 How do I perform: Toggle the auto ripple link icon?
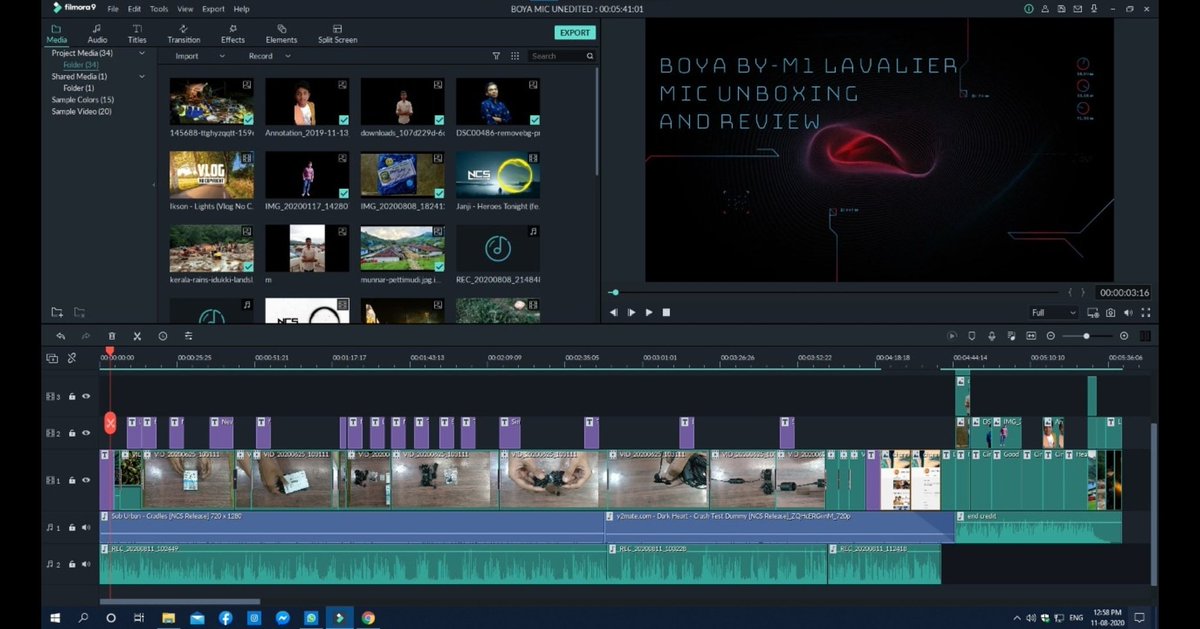pyautogui.click(x=72, y=357)
